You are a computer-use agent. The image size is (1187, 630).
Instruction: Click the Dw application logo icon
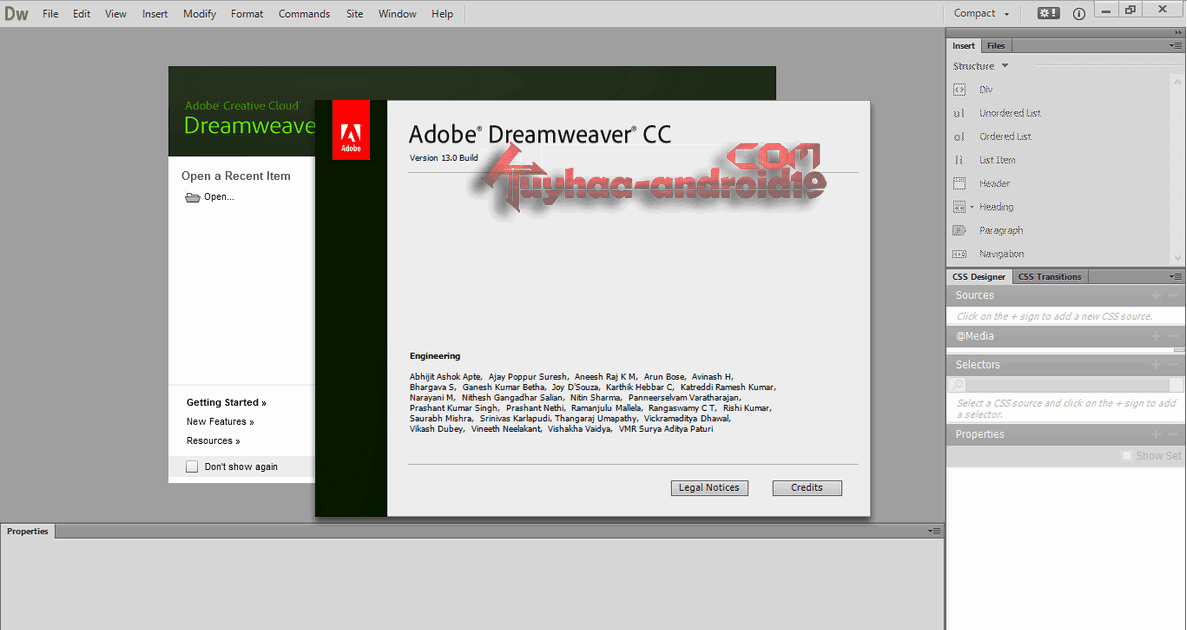click(16, 14)
